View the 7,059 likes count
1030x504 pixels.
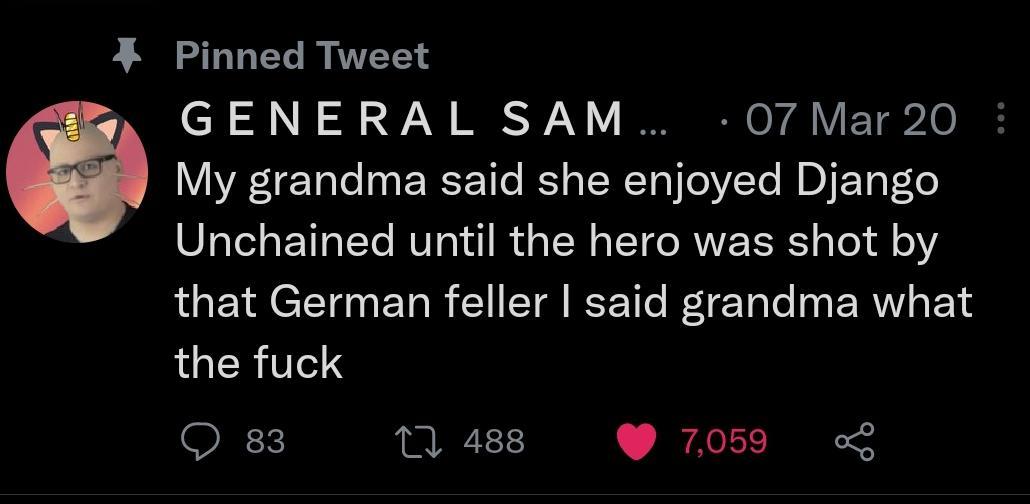(724, 441)
